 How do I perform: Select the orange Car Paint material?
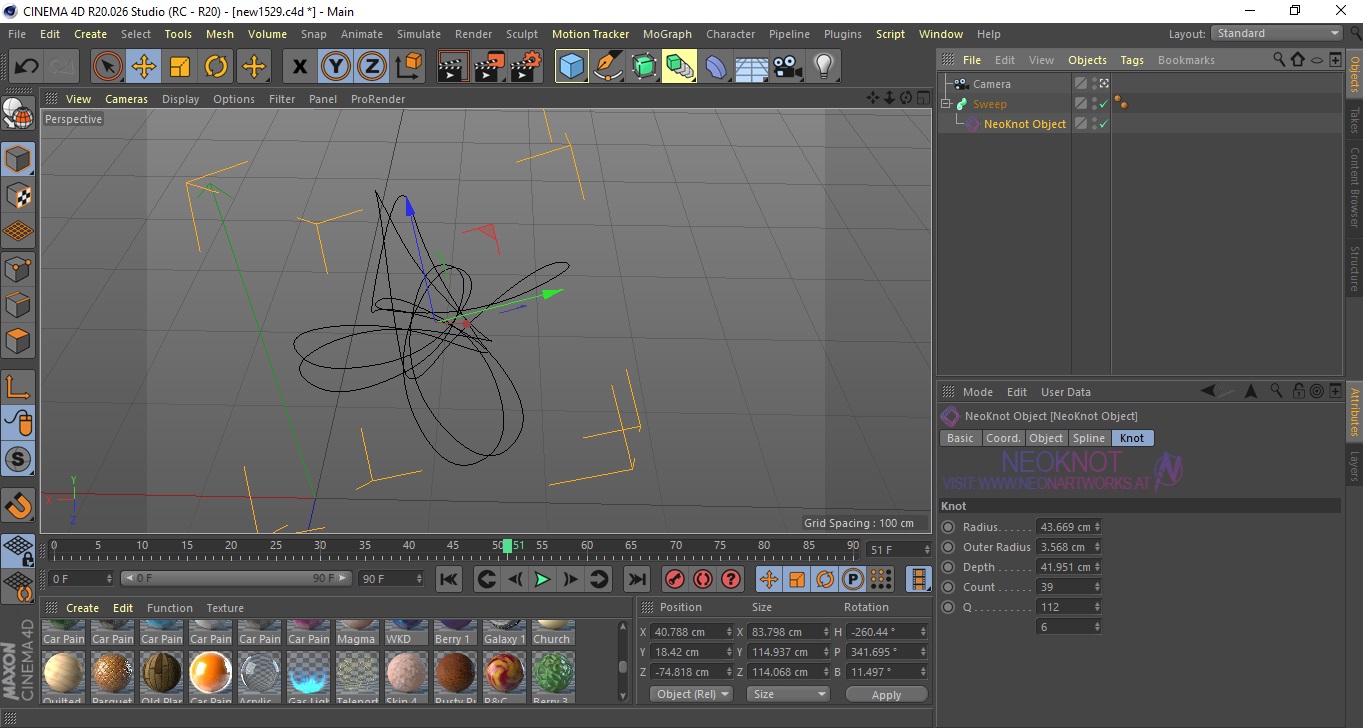211,672
